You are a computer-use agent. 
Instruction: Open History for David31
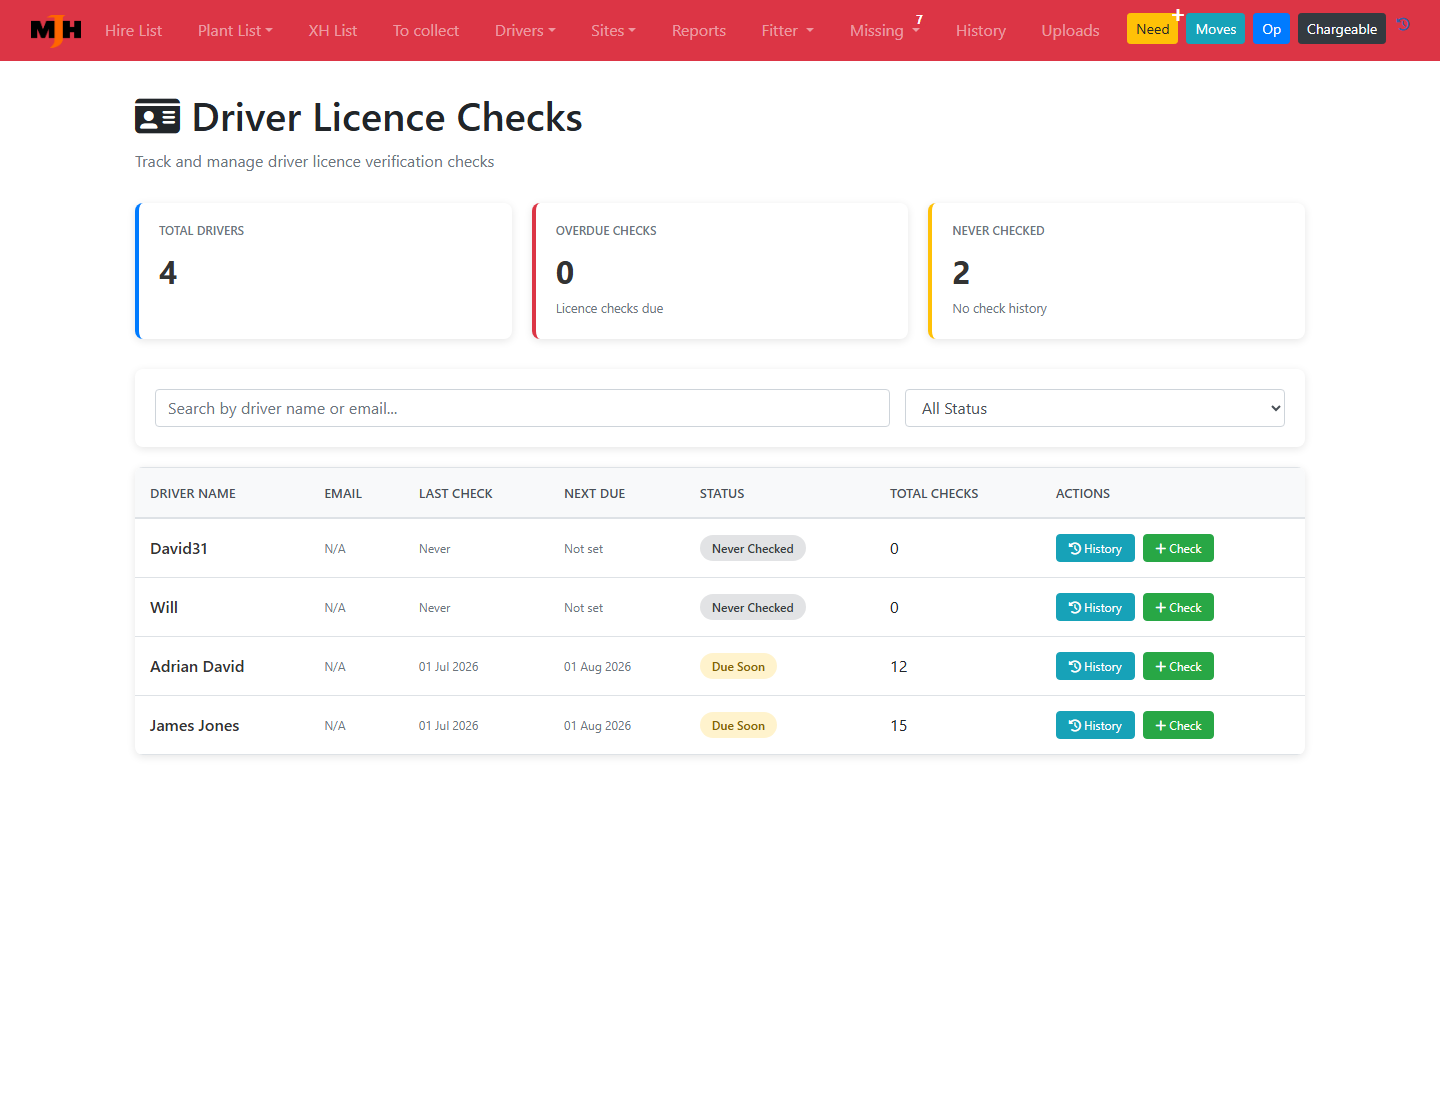point(1095,548)
